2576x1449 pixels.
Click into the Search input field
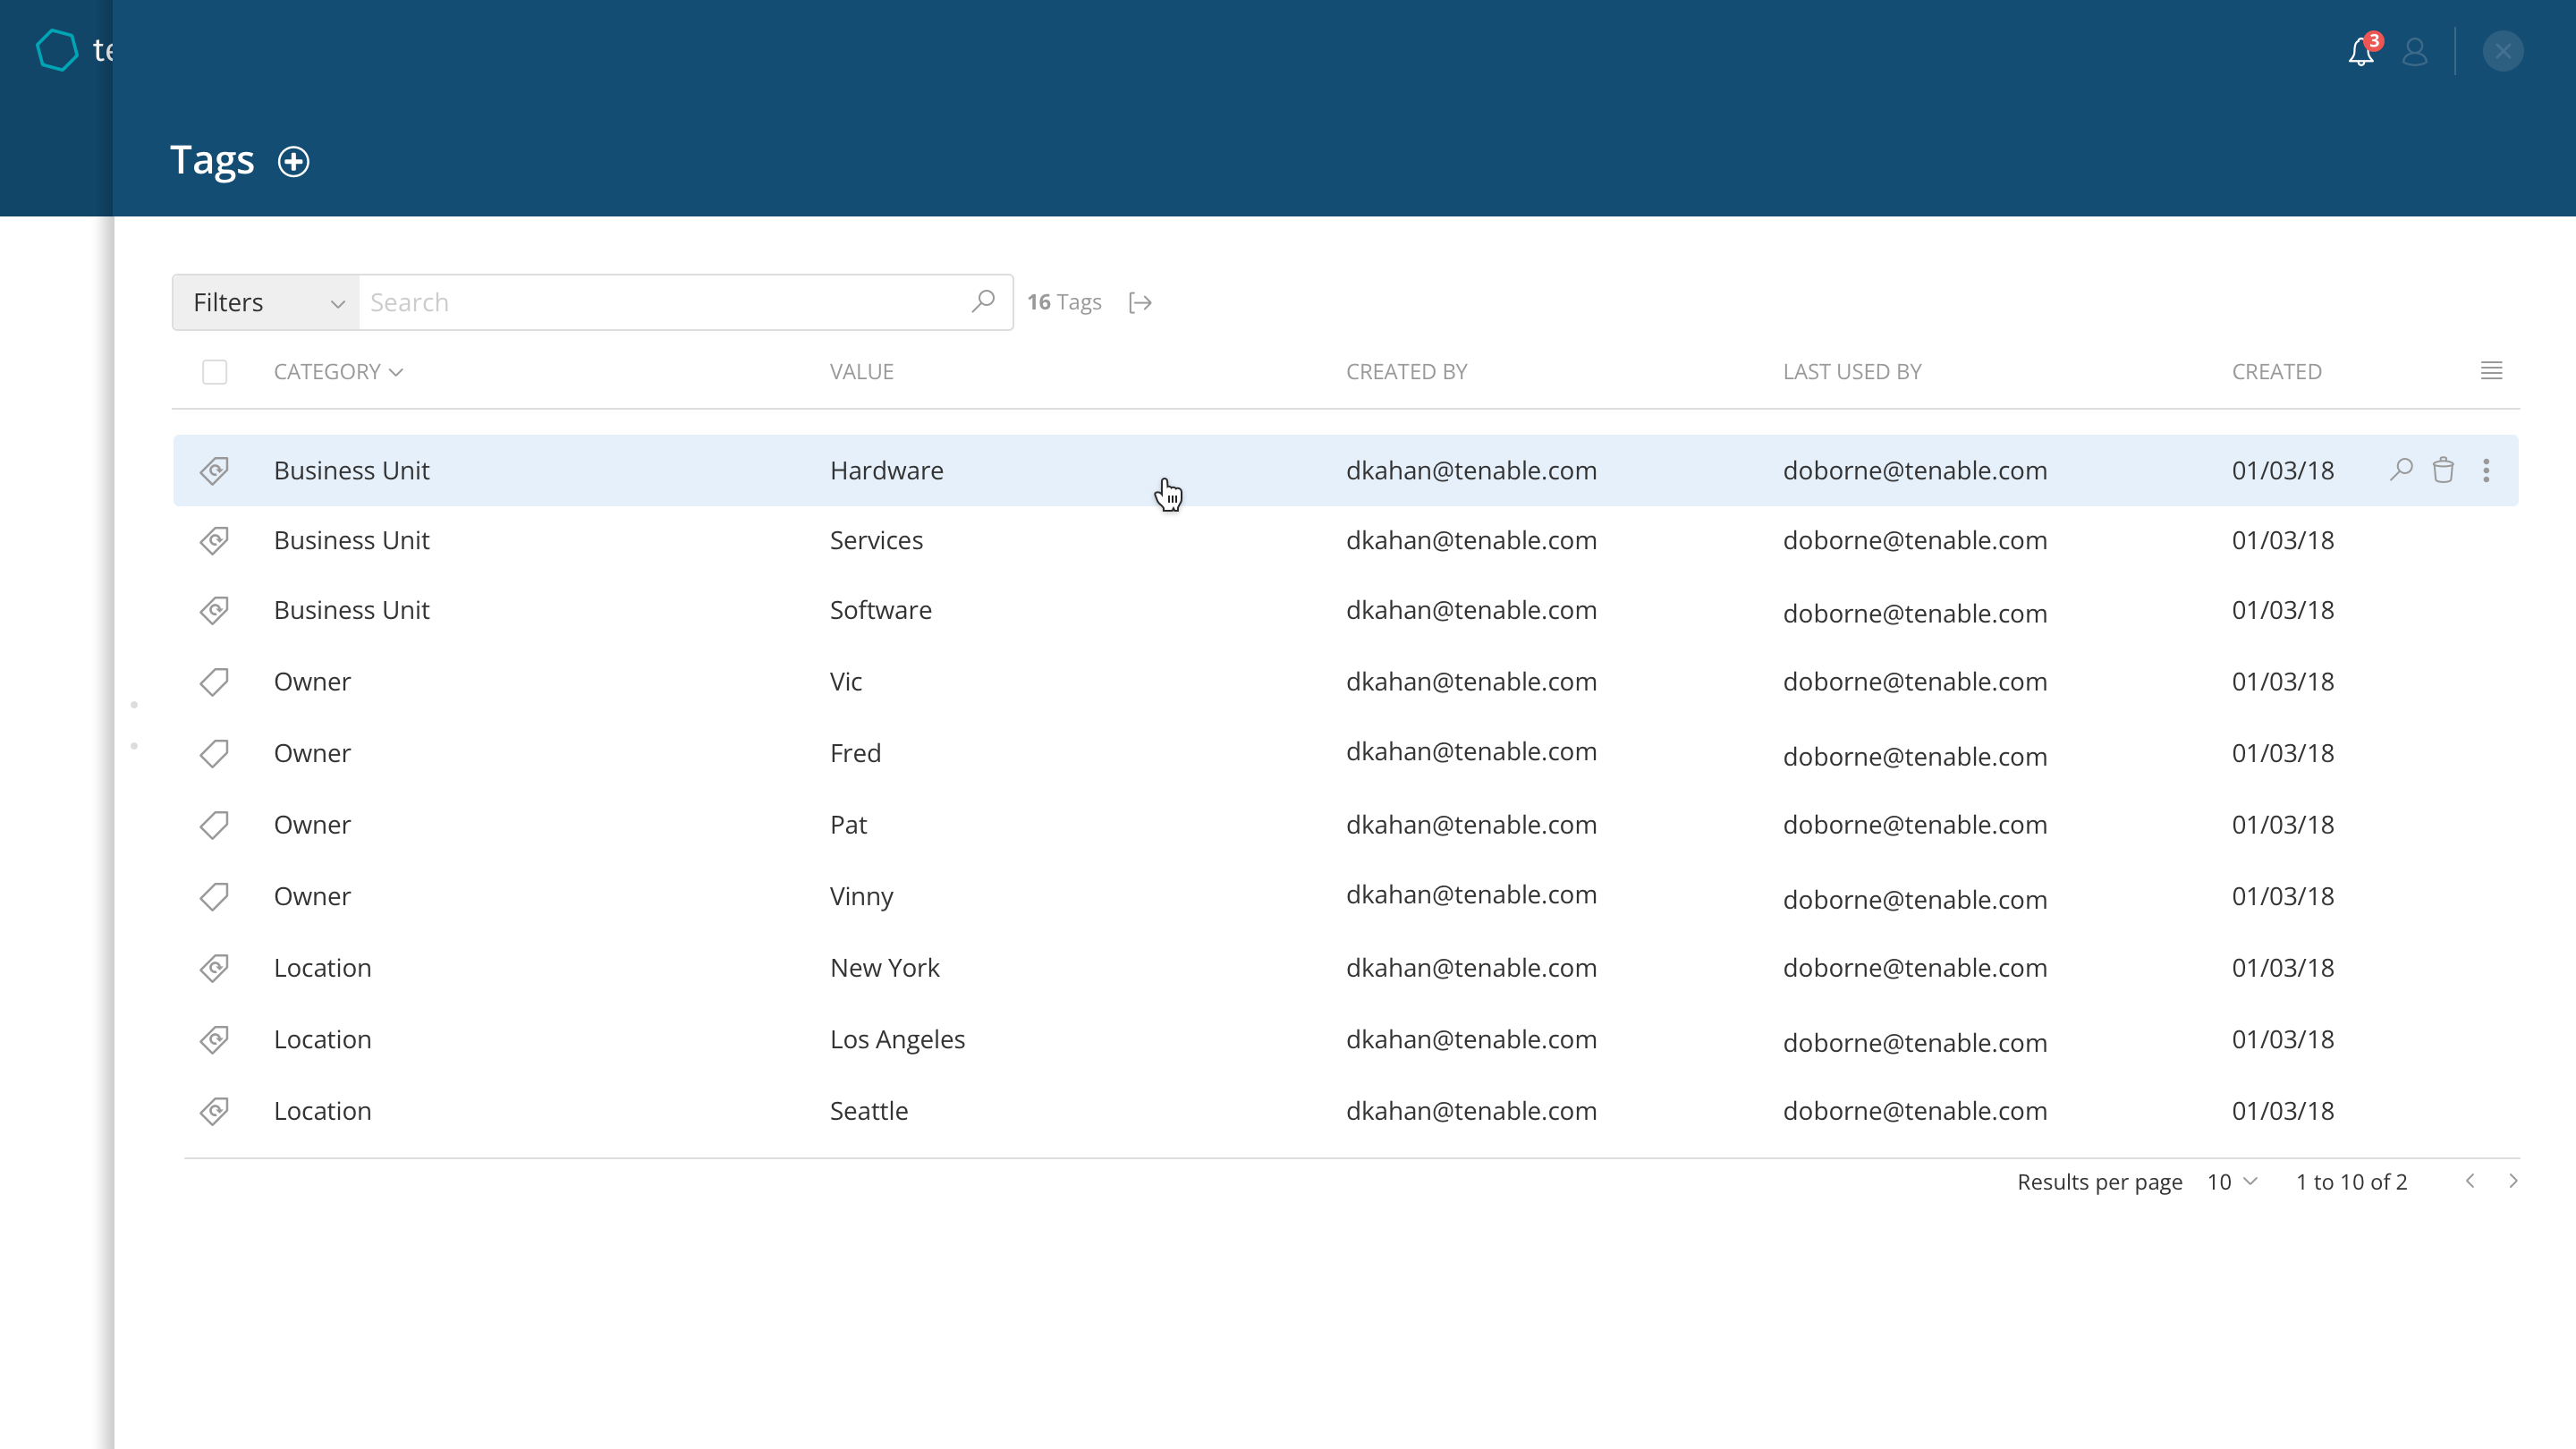660,302
